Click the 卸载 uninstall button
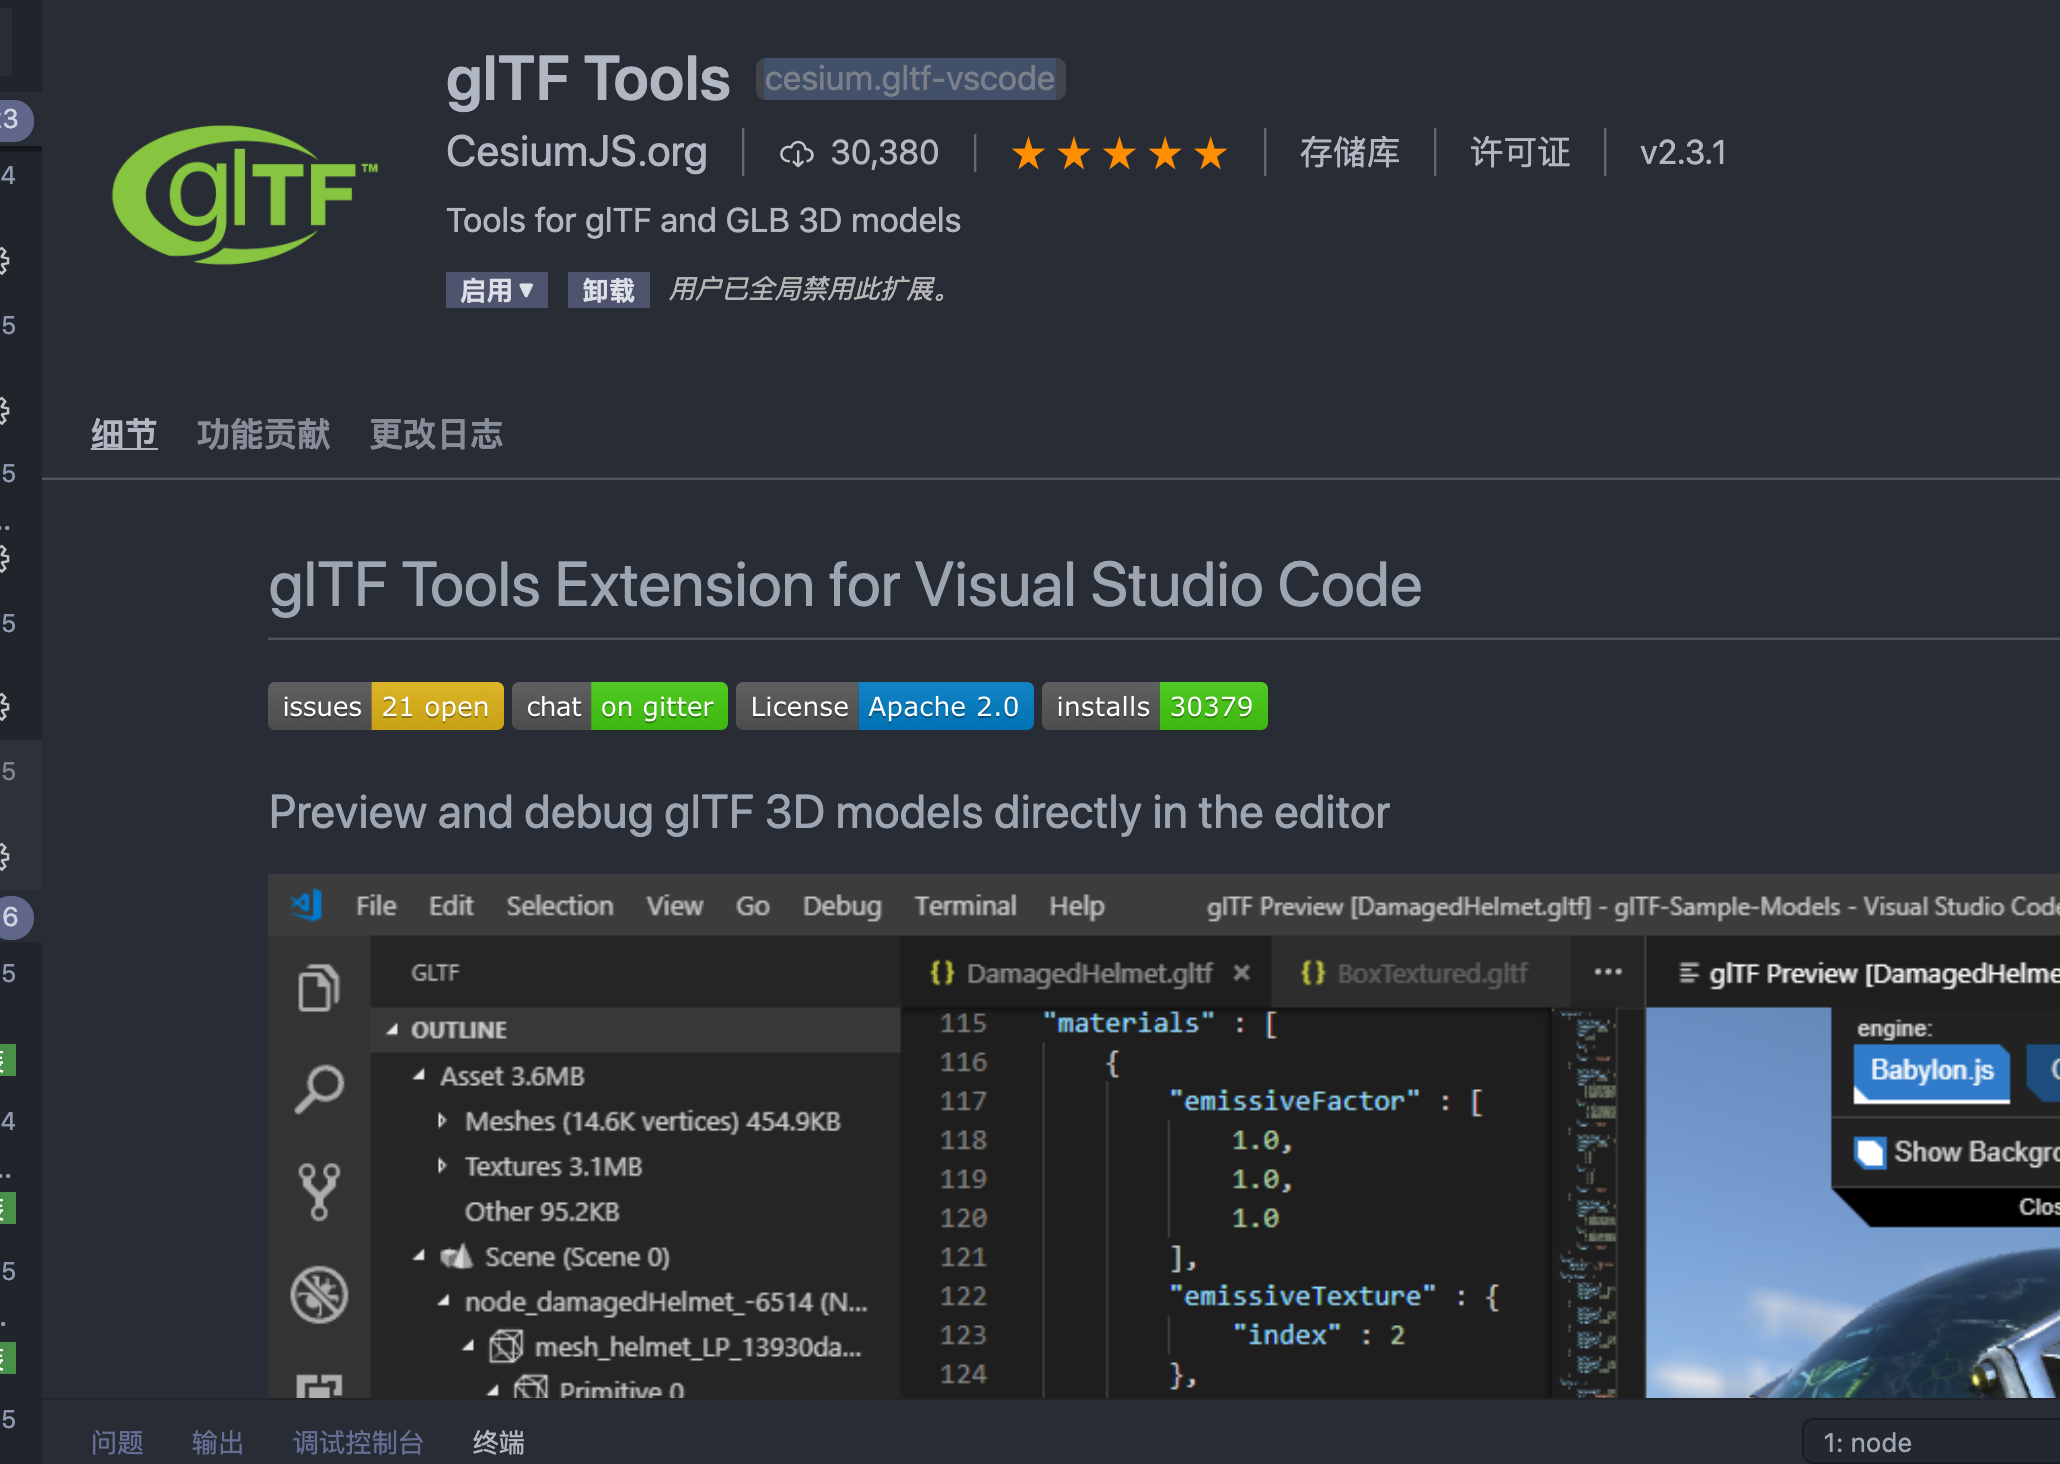This screenshot has width=2060, height=1464. point(608,290)
